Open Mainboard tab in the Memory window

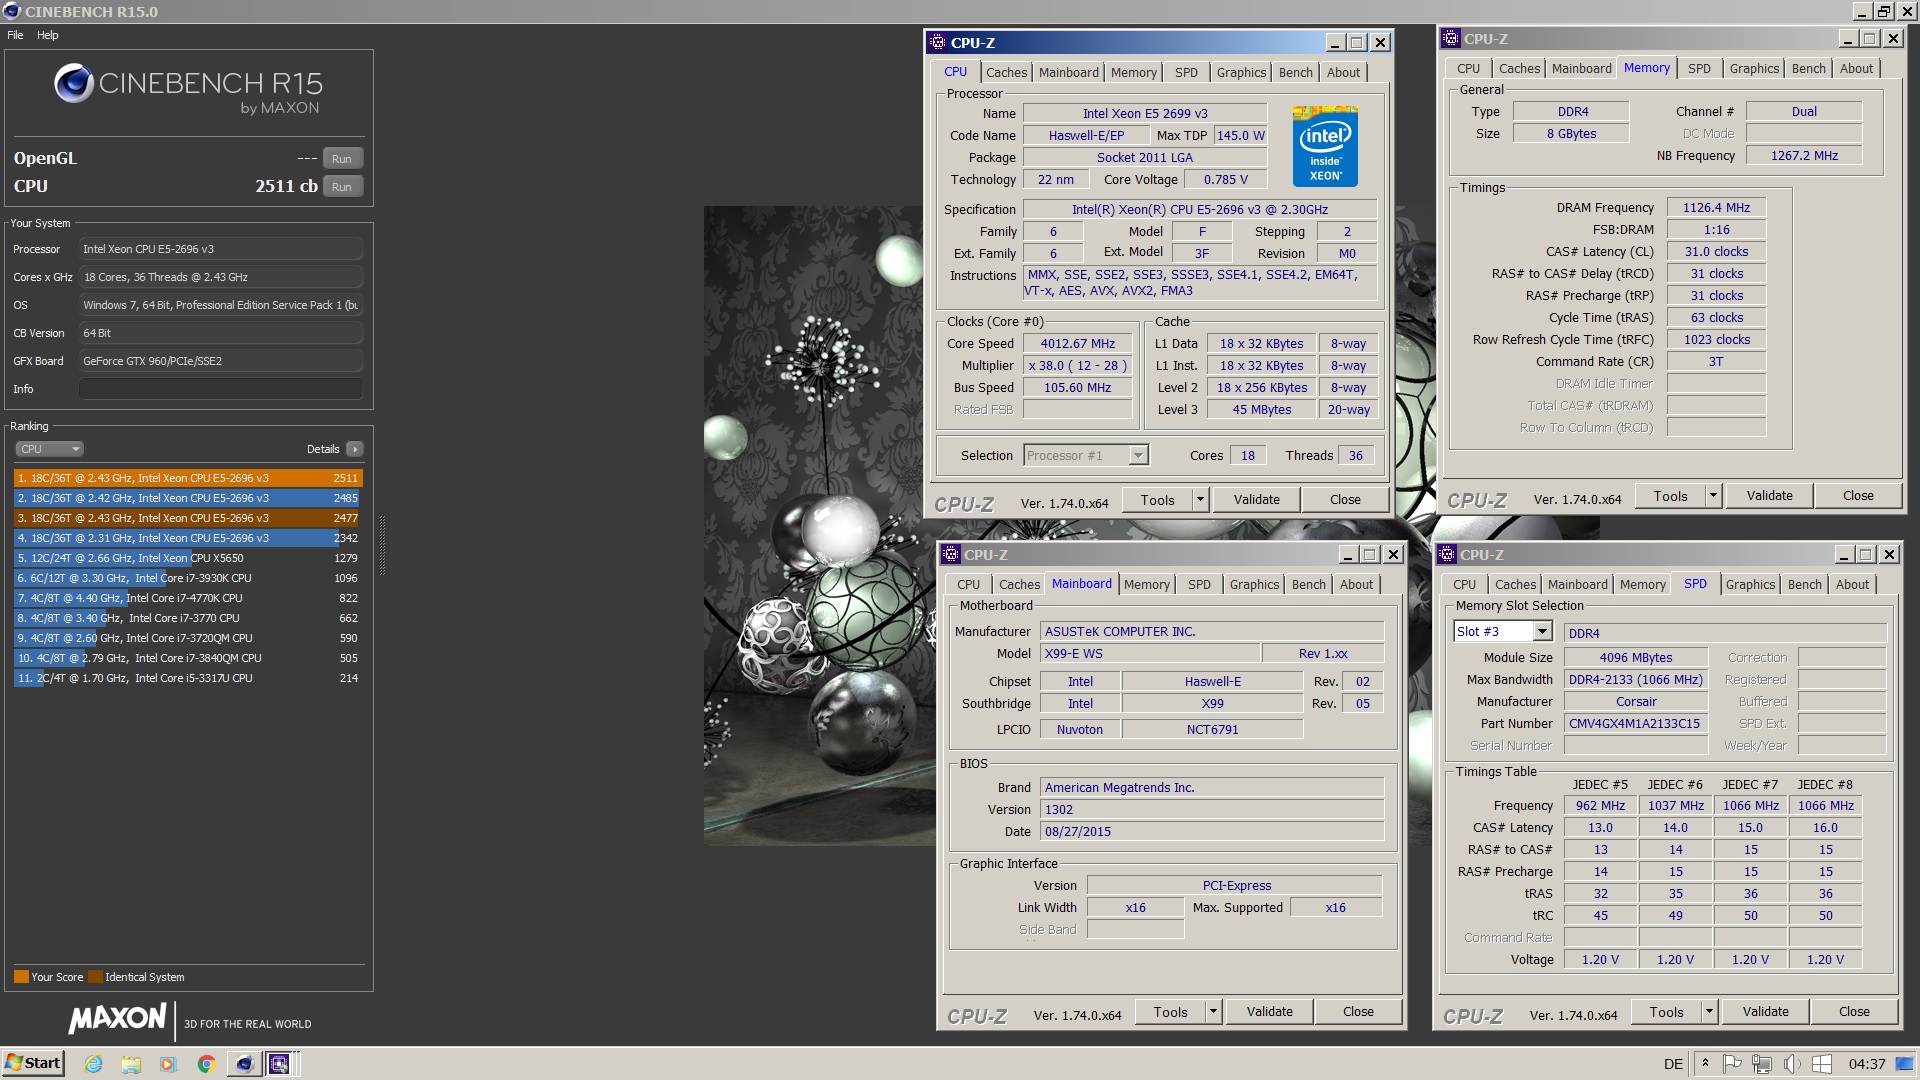(x=1581, y=68)
